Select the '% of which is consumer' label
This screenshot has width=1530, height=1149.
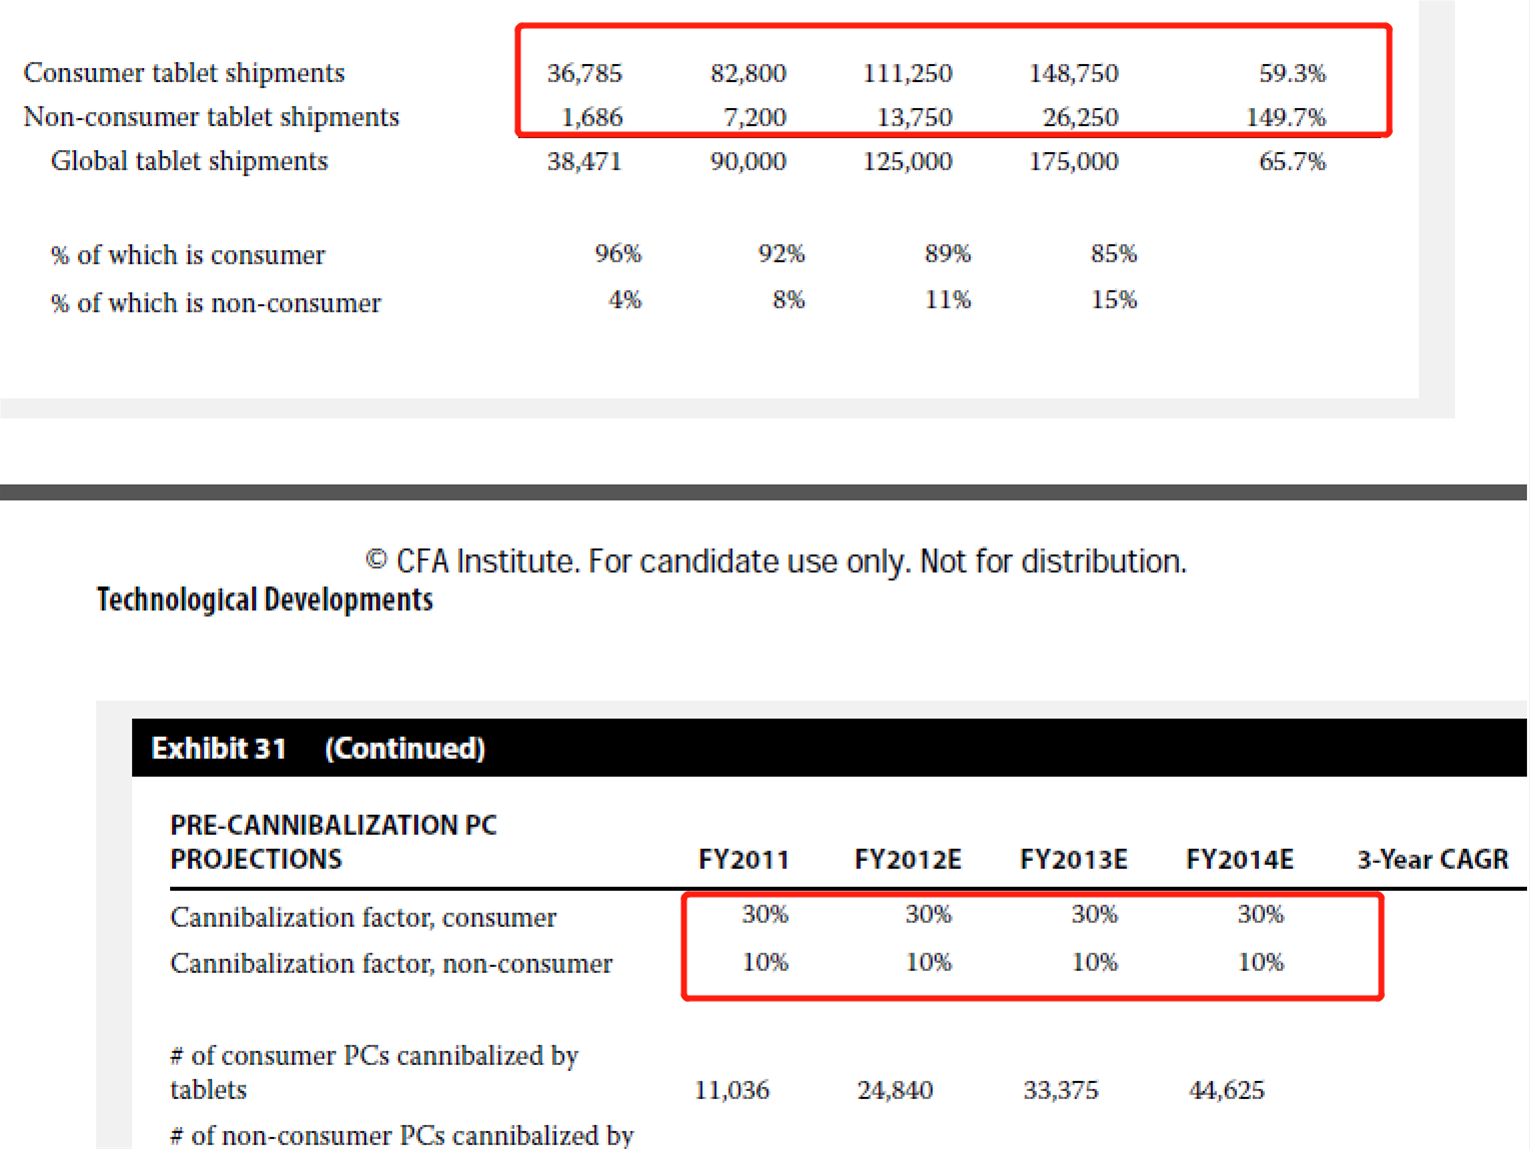[x=188, y=255]
